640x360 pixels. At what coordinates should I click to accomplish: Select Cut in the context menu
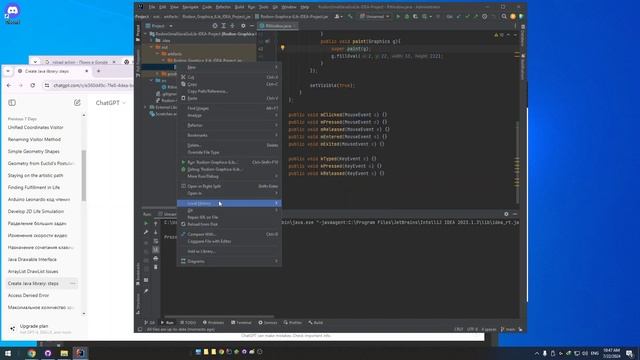pos(229,77)
